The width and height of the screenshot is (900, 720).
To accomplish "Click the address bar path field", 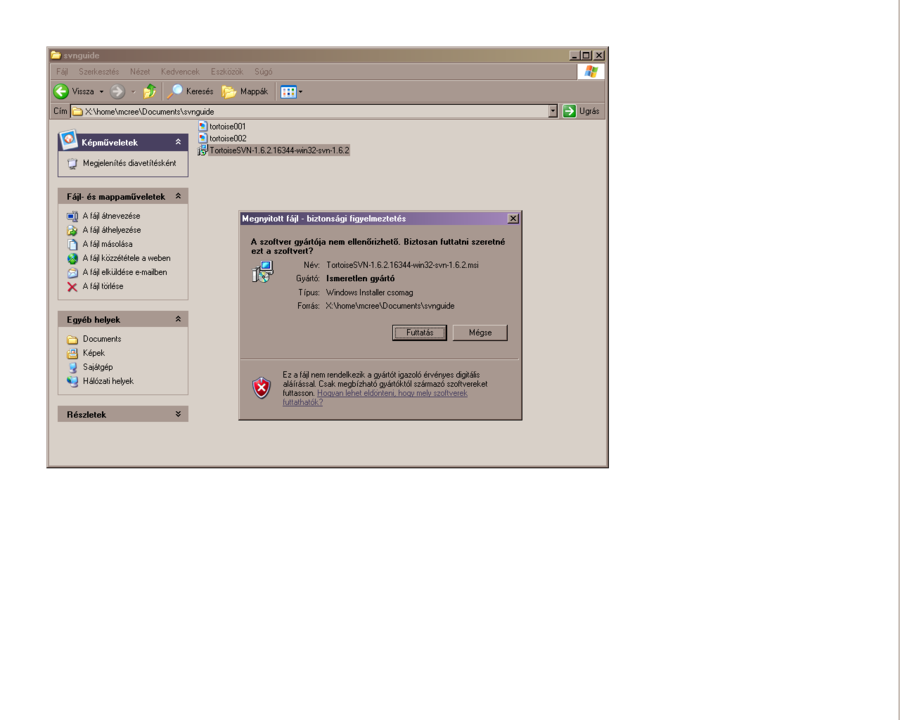I will [309, 111].
